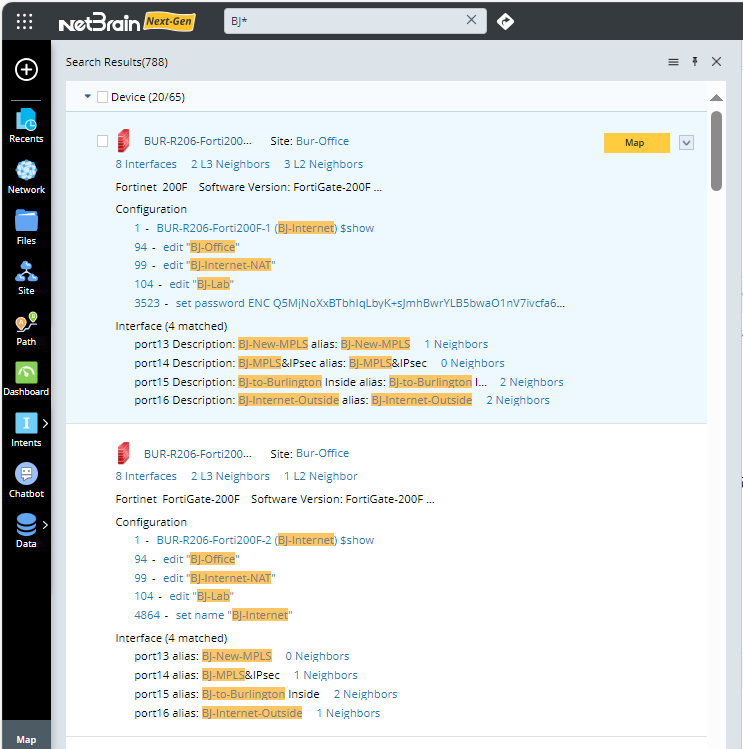The height and width of the screenshot is (749, 743).
Task: Open first device's line 94 edit BJ-Office
Action: (x=201, y=247)
